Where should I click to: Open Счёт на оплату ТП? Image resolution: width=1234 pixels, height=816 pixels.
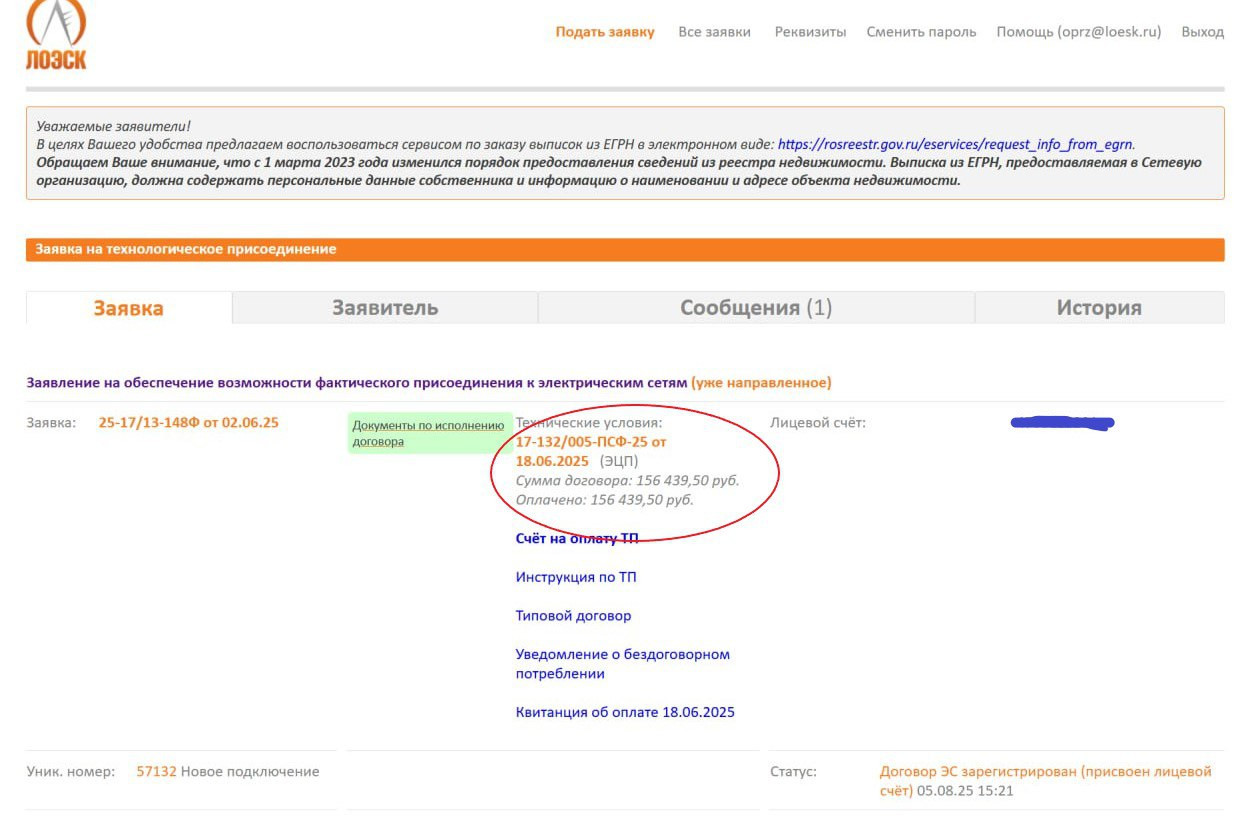tap(576, 539)
